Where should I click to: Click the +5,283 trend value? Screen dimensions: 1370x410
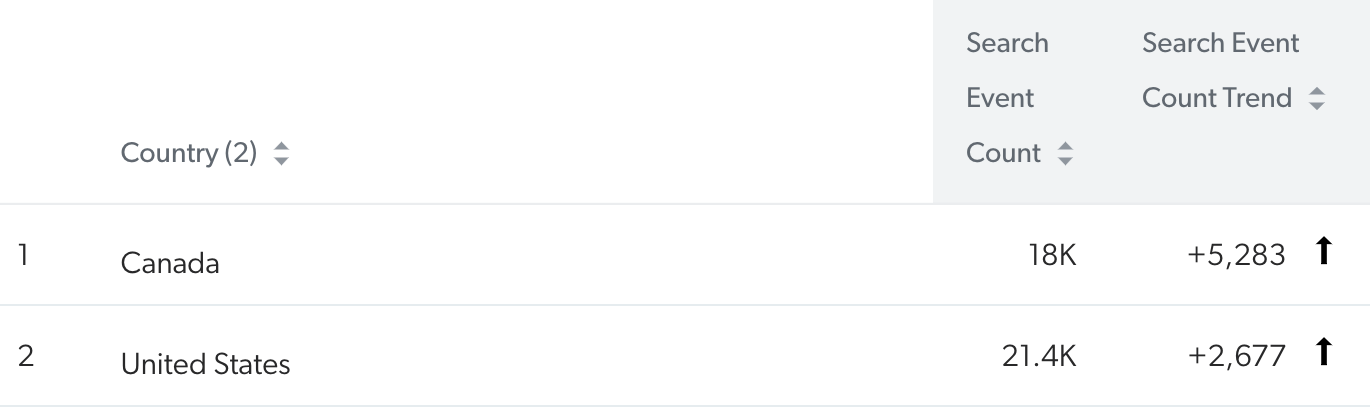click(1236, 255)
